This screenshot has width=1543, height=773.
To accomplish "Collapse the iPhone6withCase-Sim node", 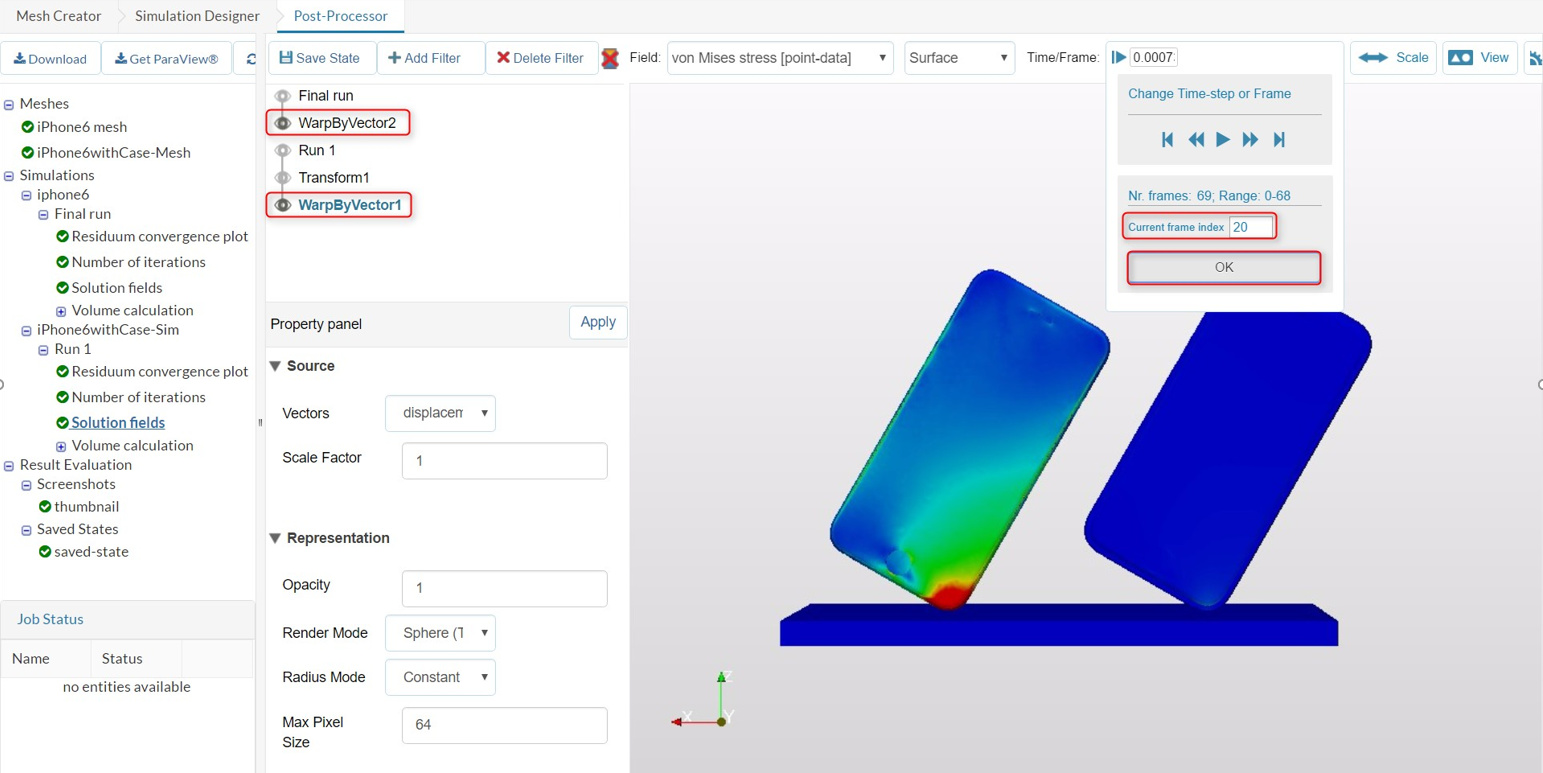I will (27, 330).
